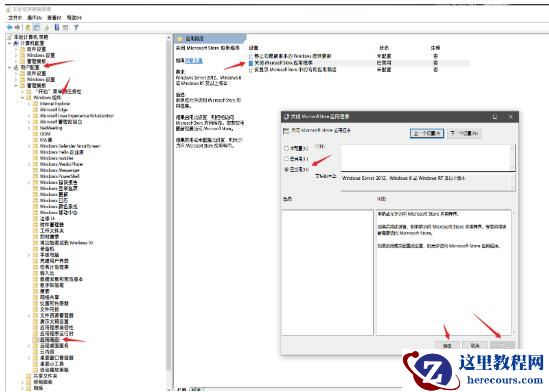Click the Windows PowerShell folder icon
This screenshot has height=392, width=549.
pyautogui.click(x=35, y=176)
